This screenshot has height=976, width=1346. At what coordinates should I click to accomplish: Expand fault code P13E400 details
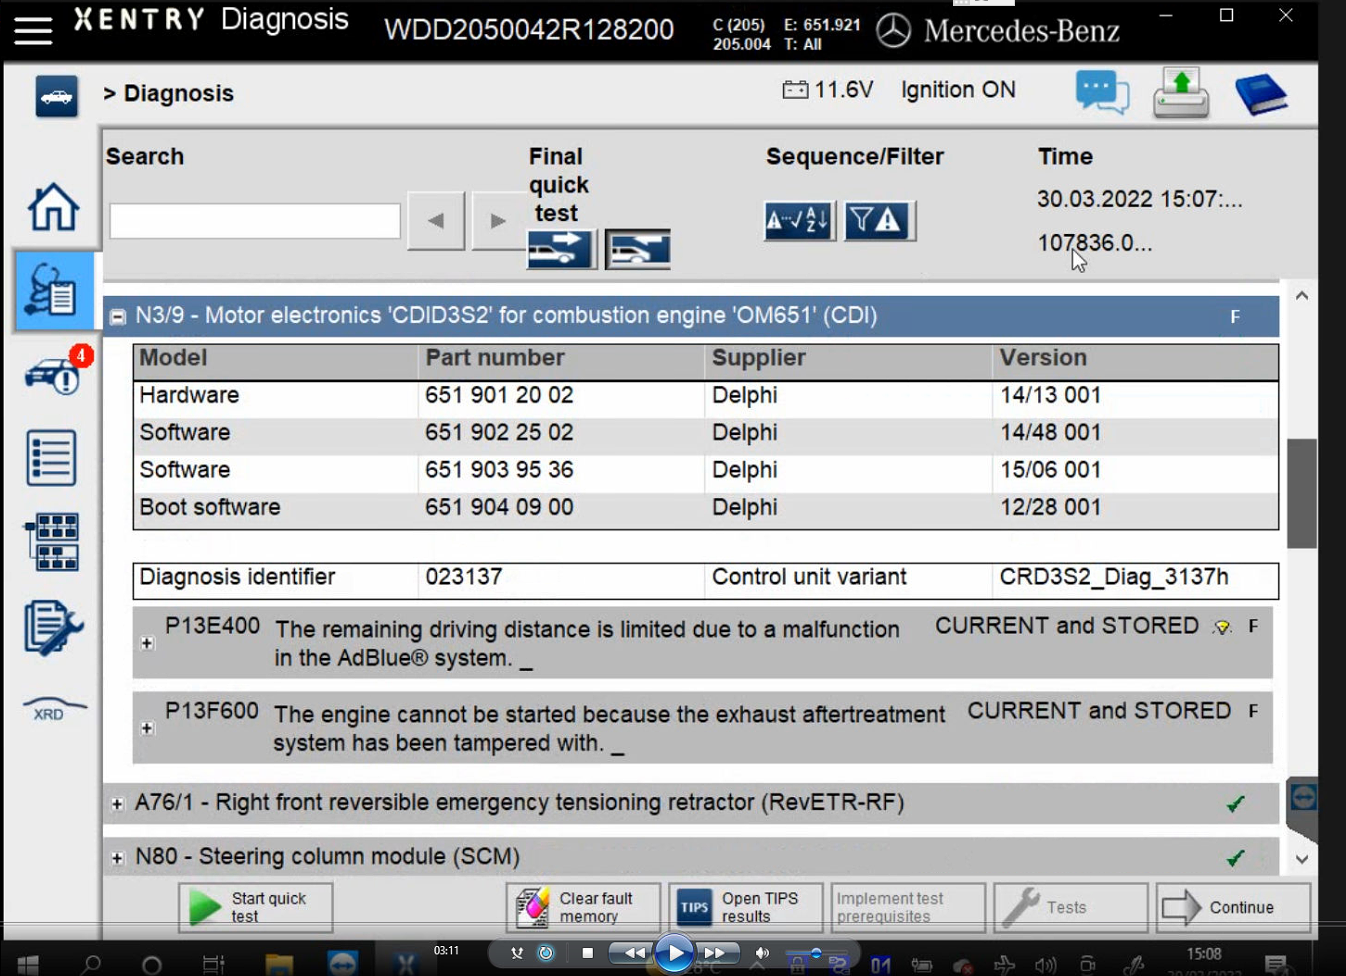point(147,643)
